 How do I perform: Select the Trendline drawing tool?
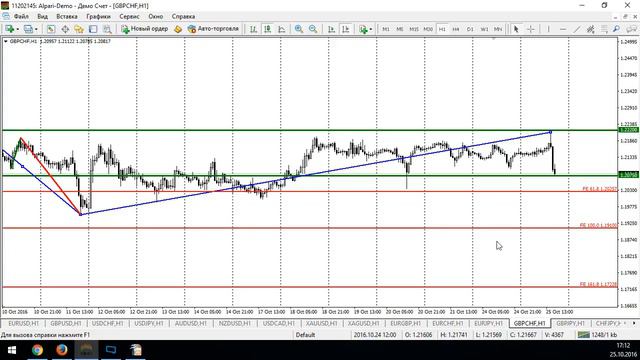(x=577, y=29)
